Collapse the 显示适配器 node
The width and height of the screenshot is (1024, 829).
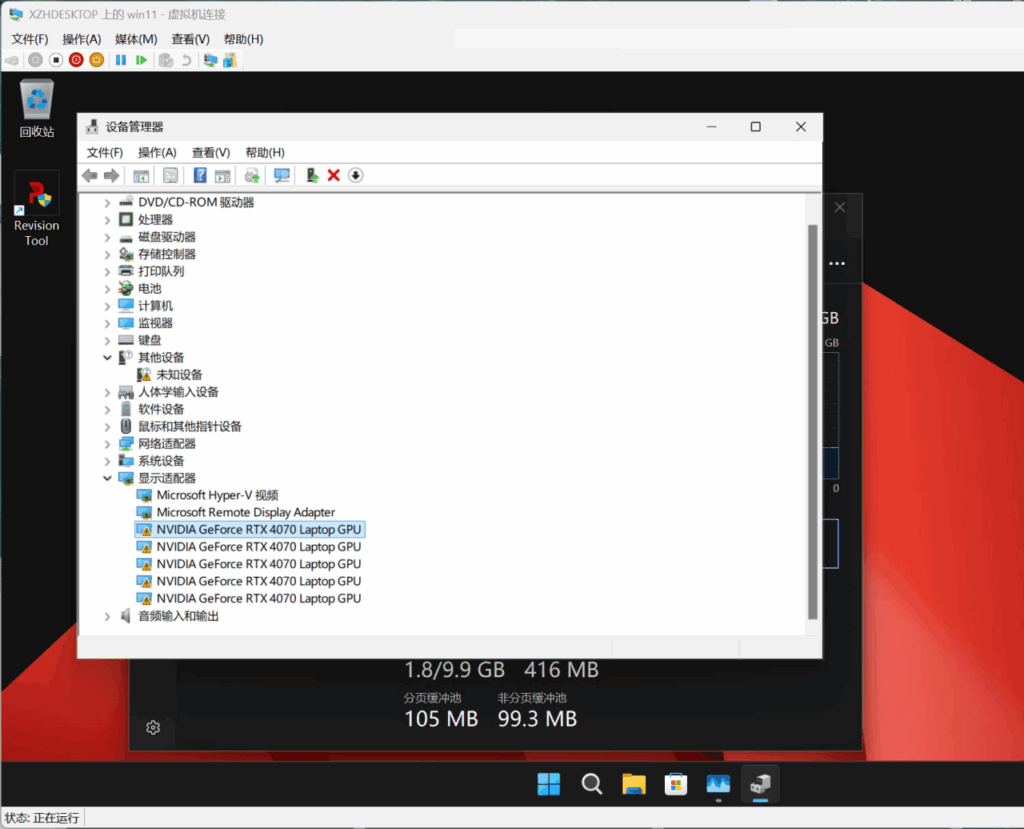coord(108,478)
